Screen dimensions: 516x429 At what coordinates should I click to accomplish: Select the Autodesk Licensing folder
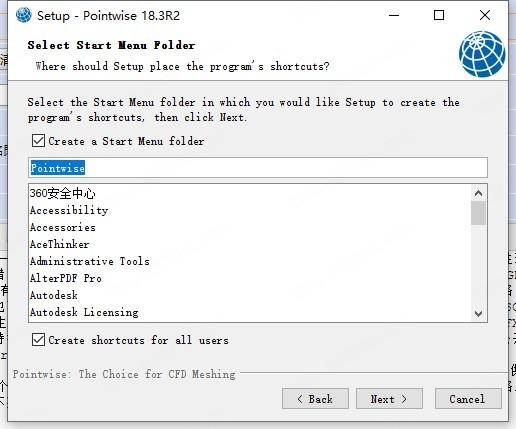[x=84, y=312]
